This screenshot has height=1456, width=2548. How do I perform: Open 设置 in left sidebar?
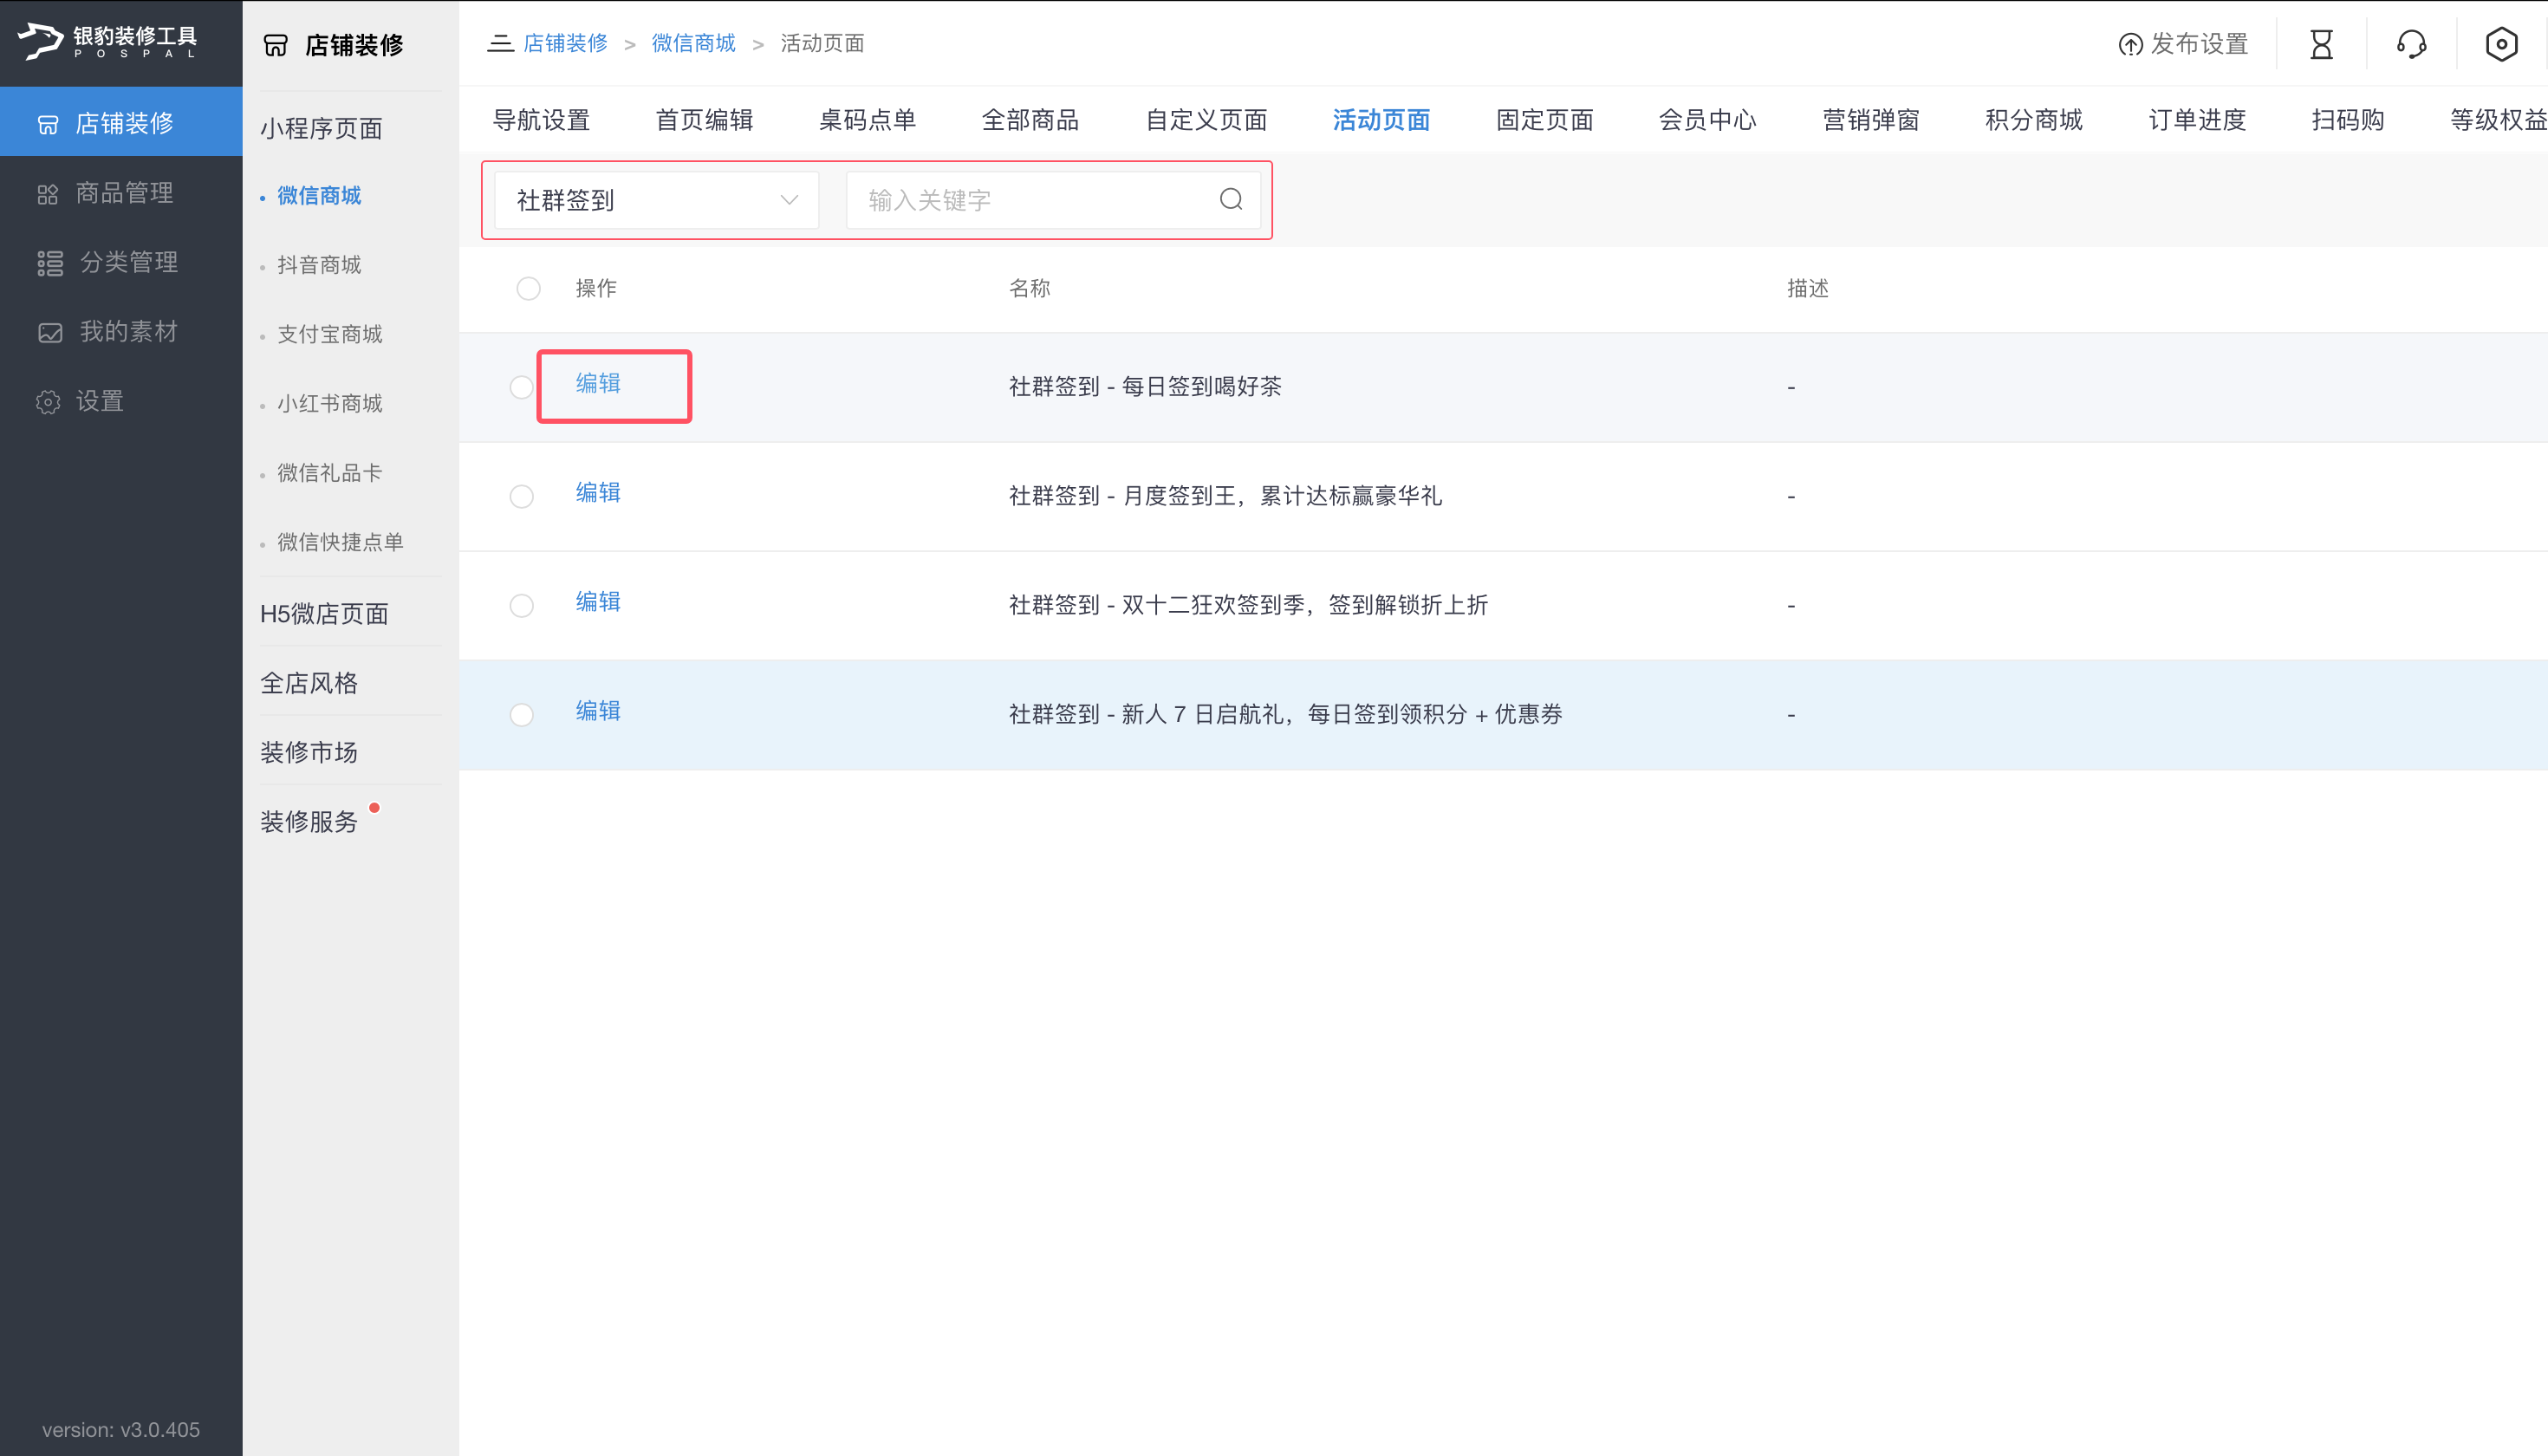pyautogui.click(x=98, y=401)
